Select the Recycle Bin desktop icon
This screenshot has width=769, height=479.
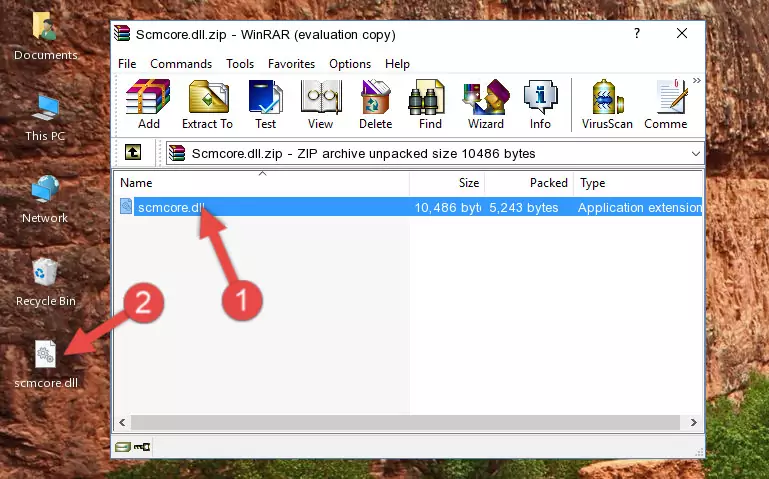pos(46,282)
